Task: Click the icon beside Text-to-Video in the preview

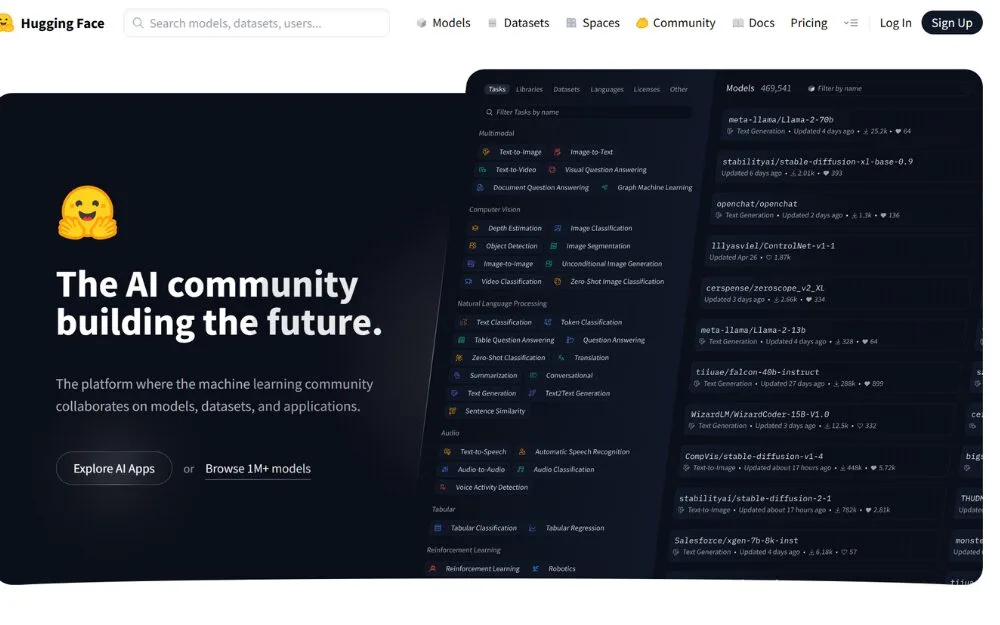Action: 483,170
